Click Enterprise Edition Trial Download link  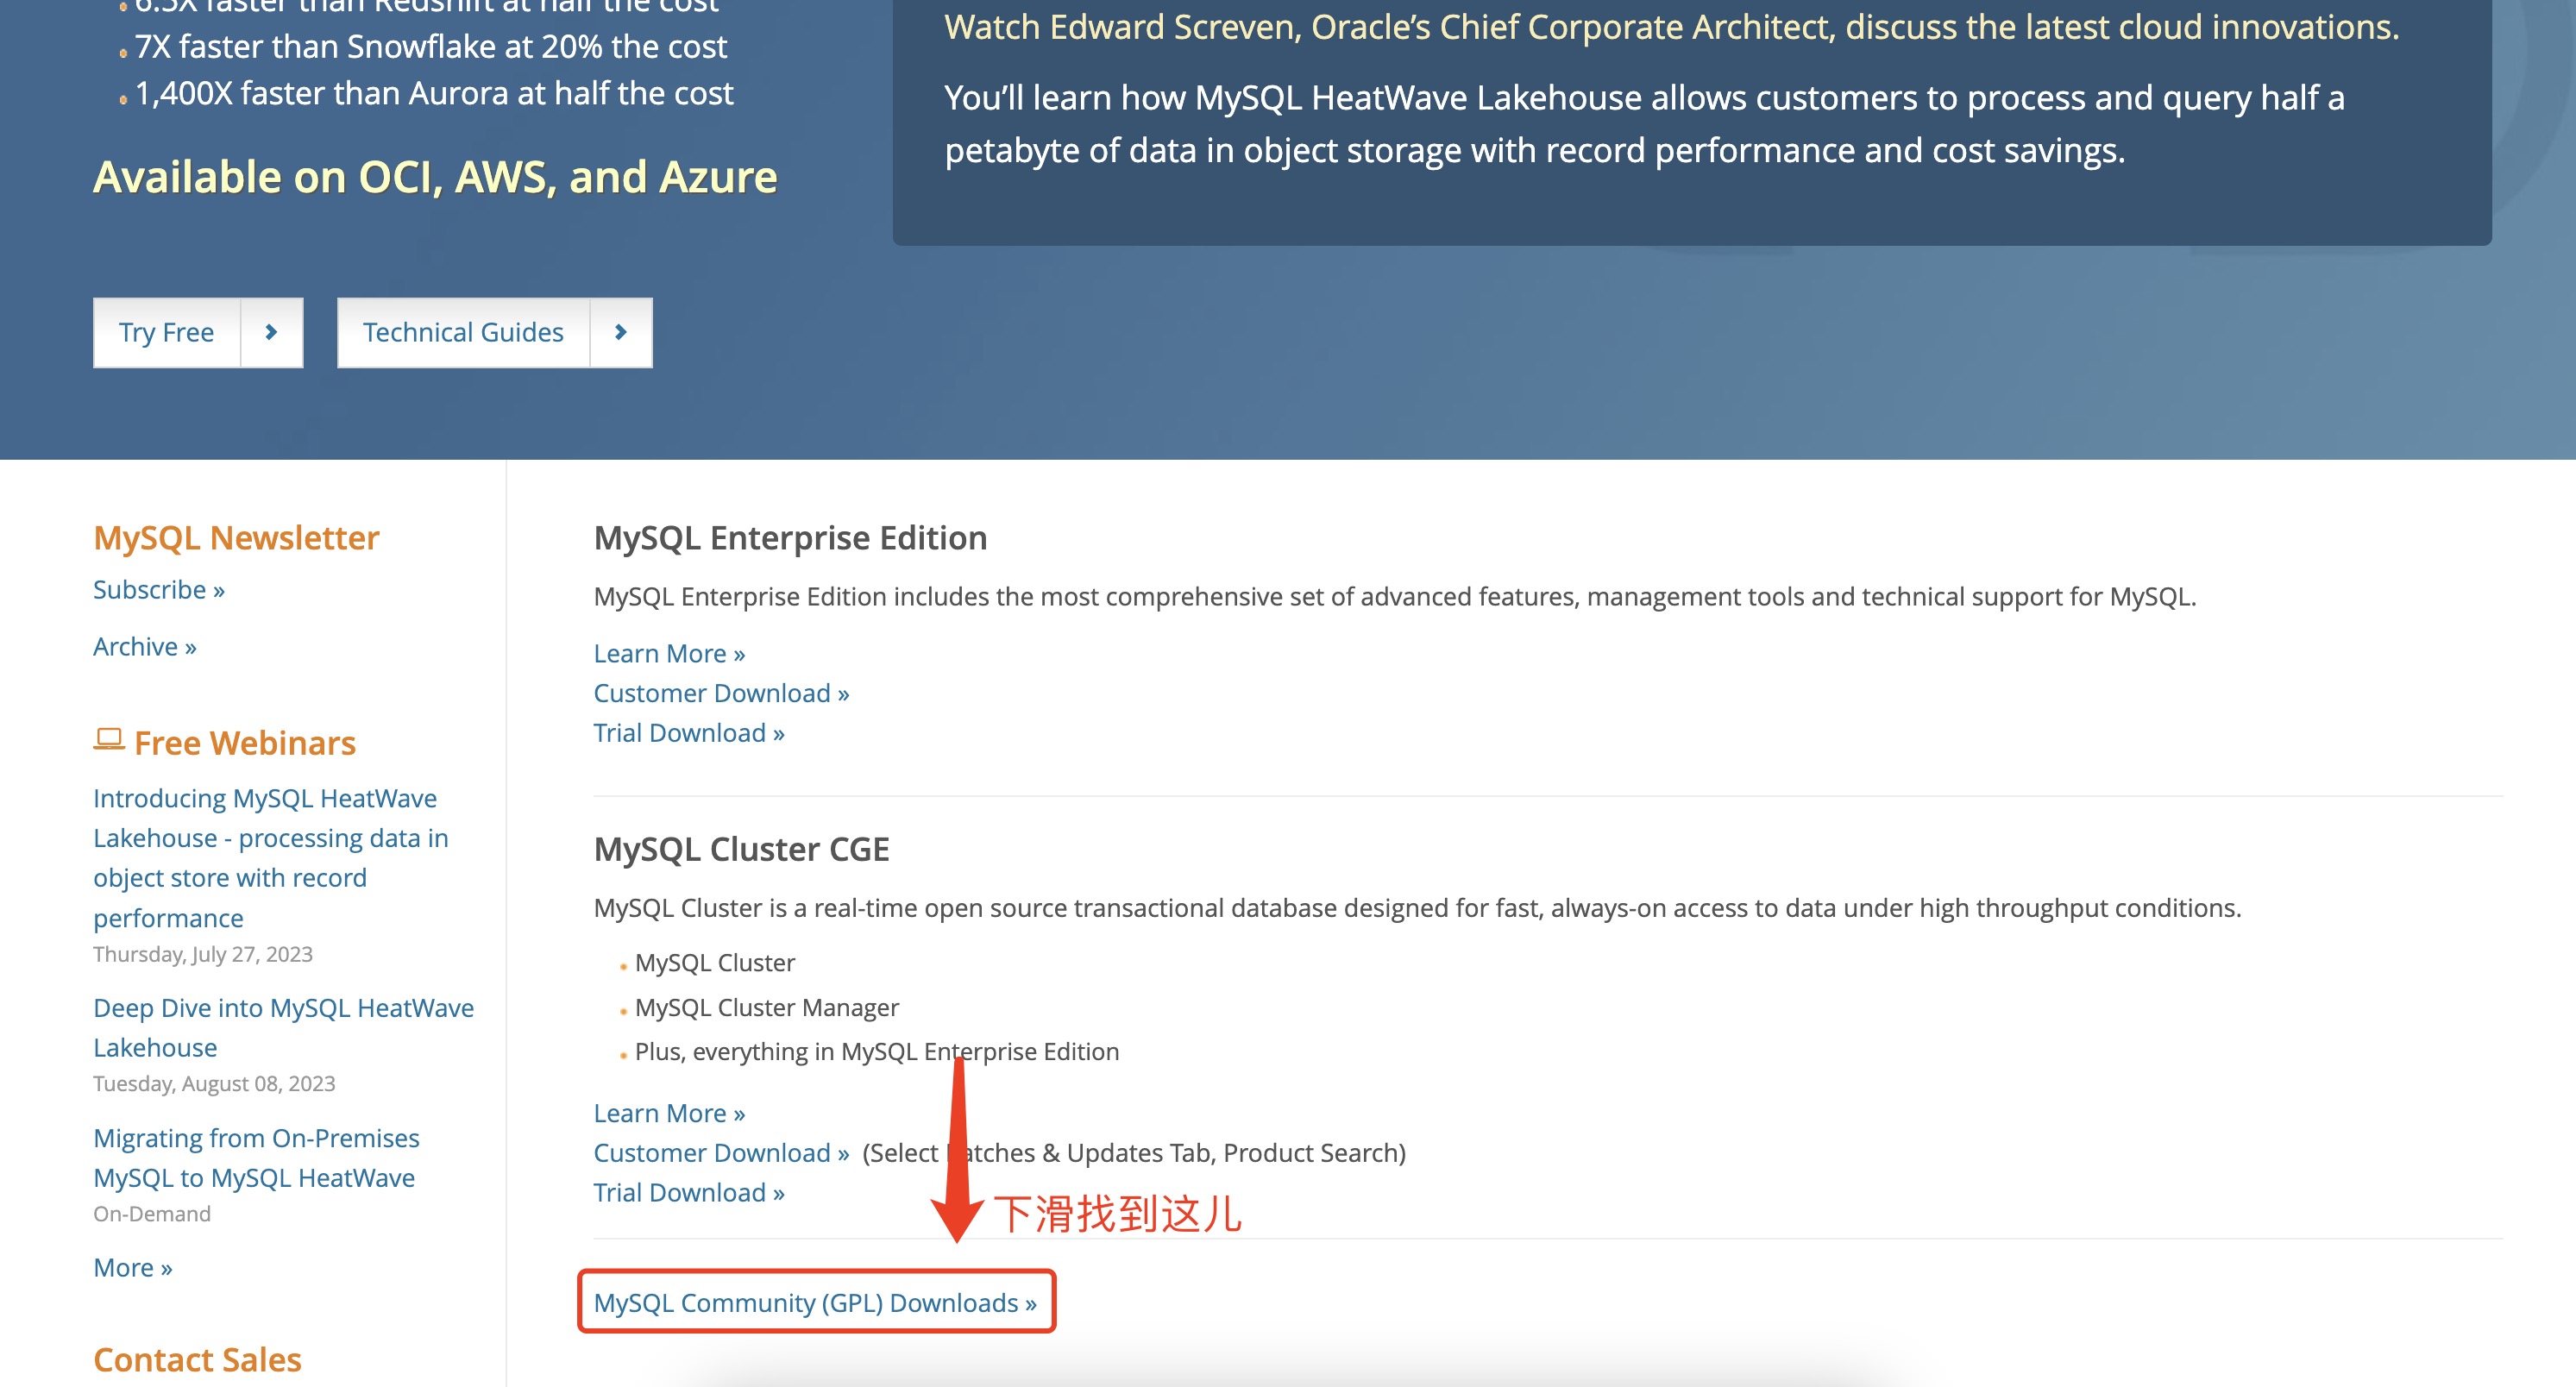click(688, 733)
